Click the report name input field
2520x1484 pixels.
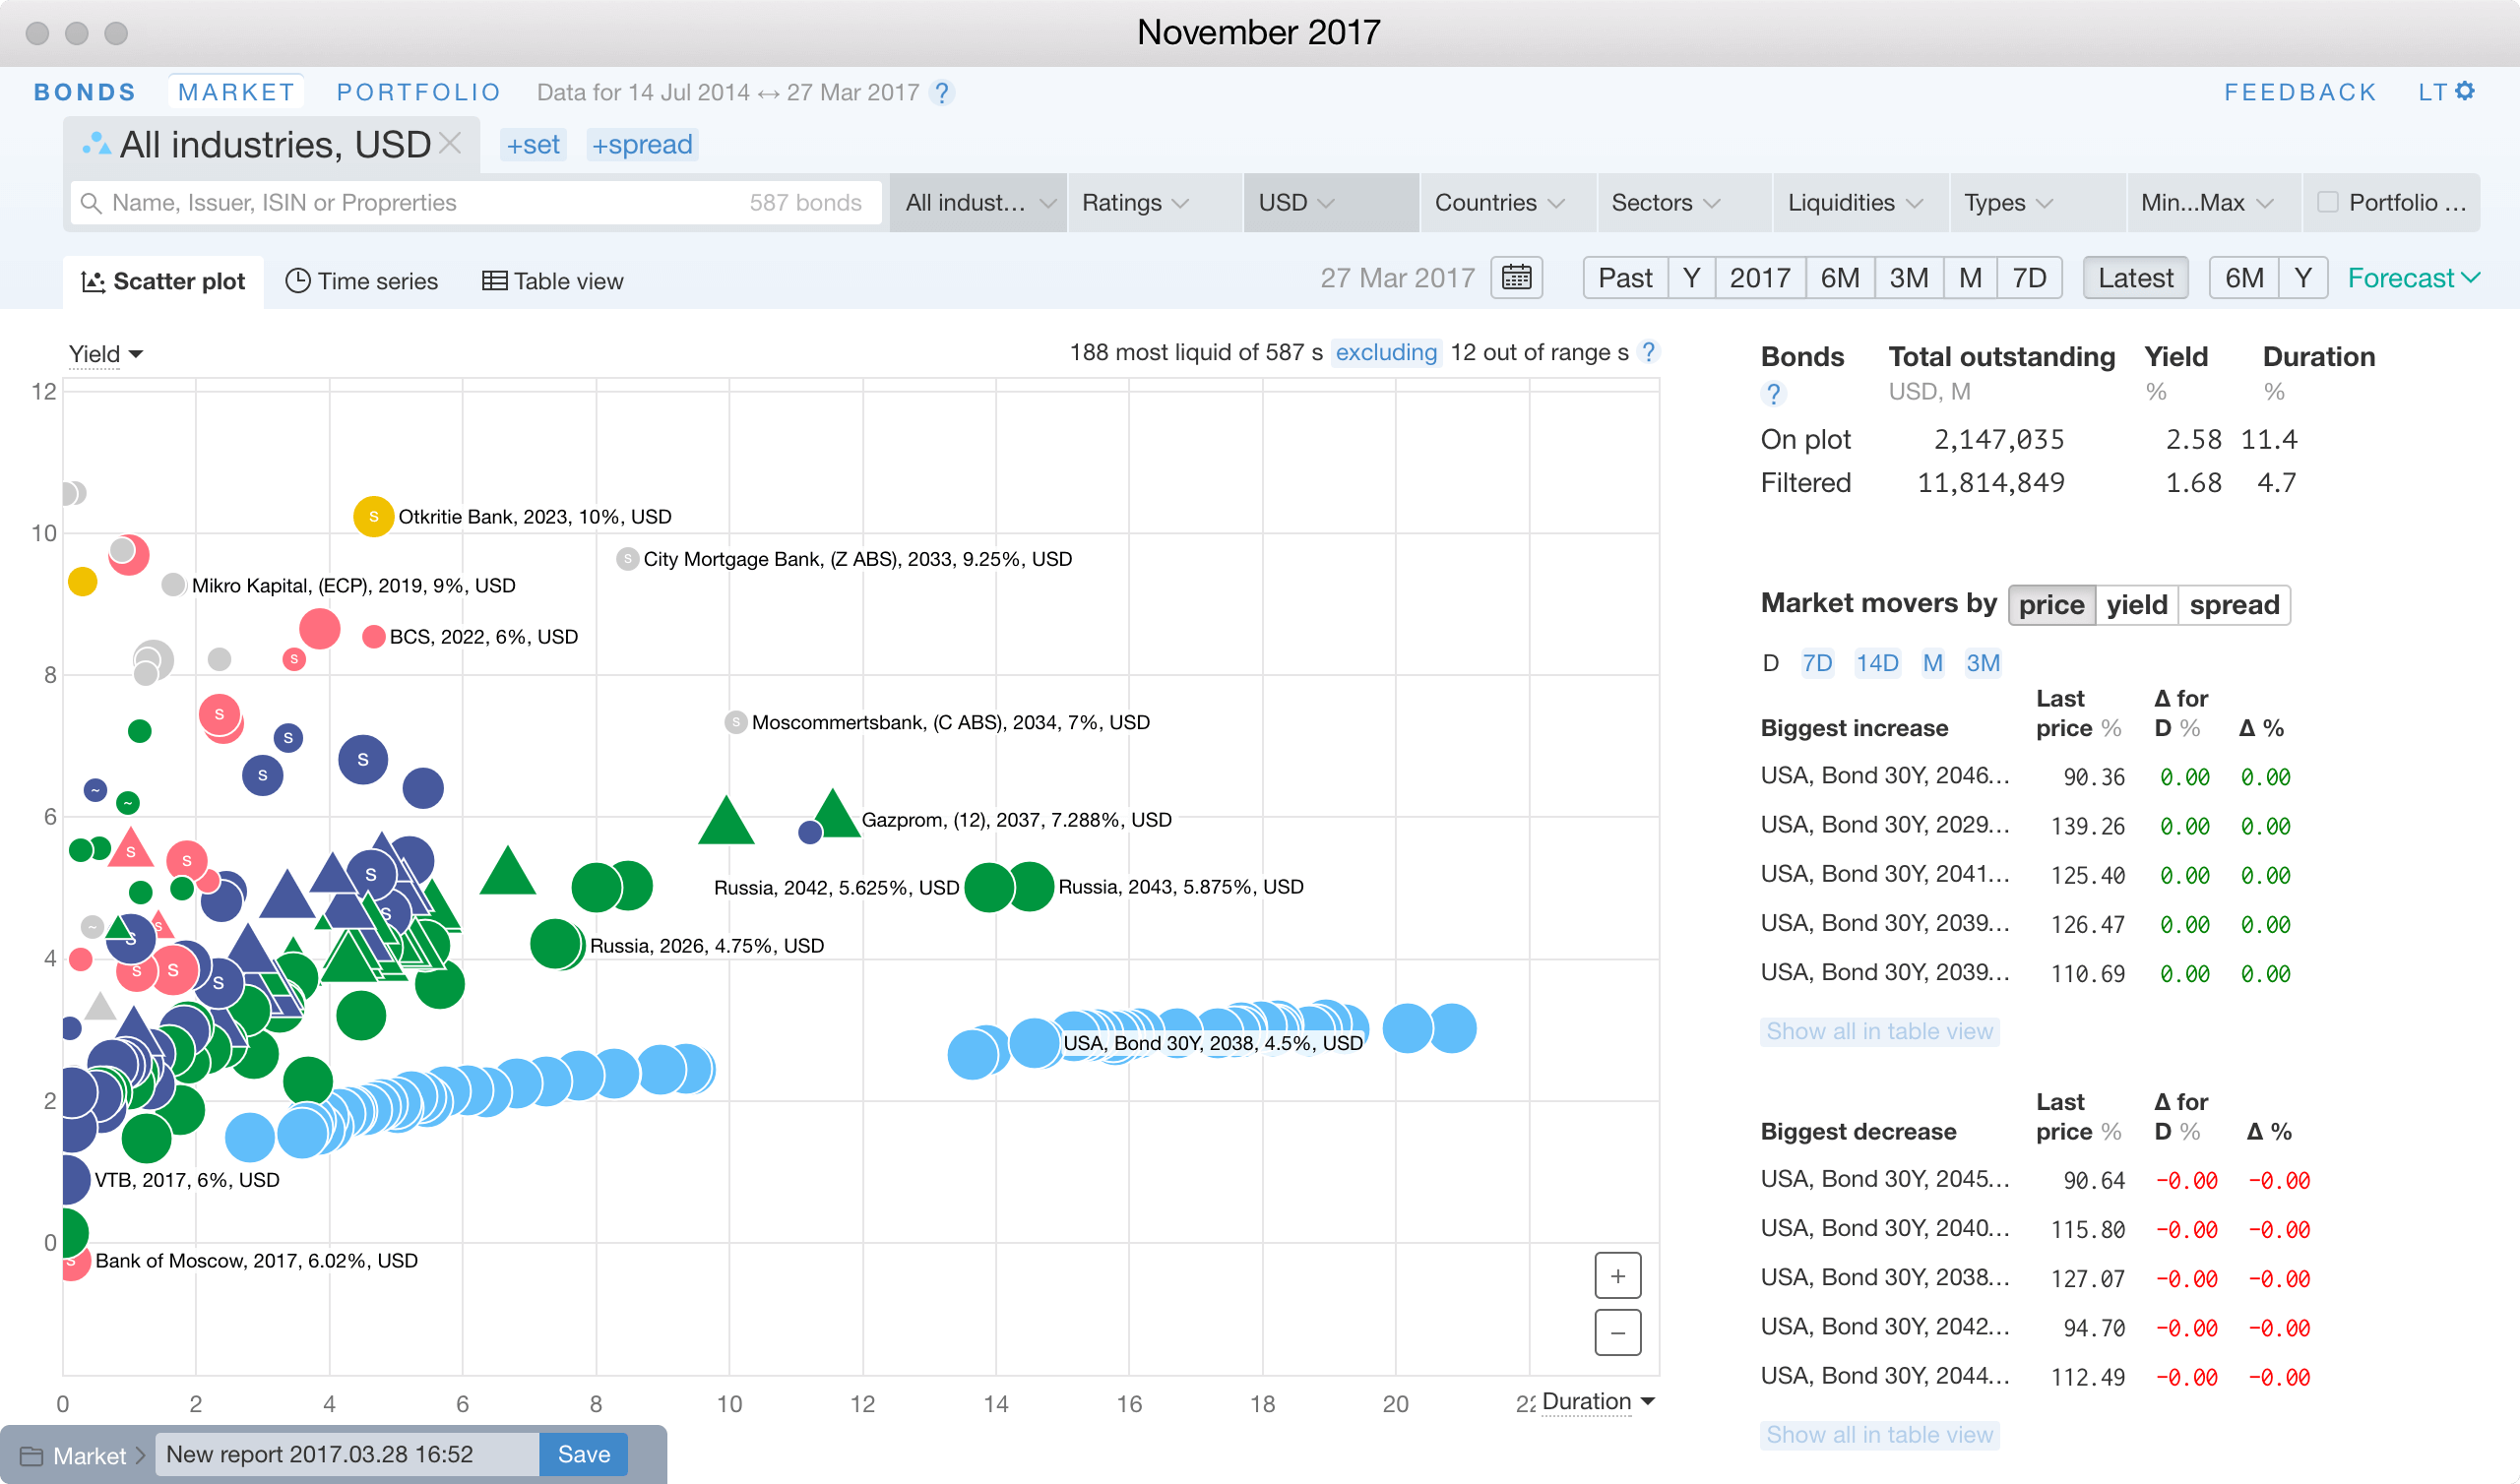[x=348, y=1454]
